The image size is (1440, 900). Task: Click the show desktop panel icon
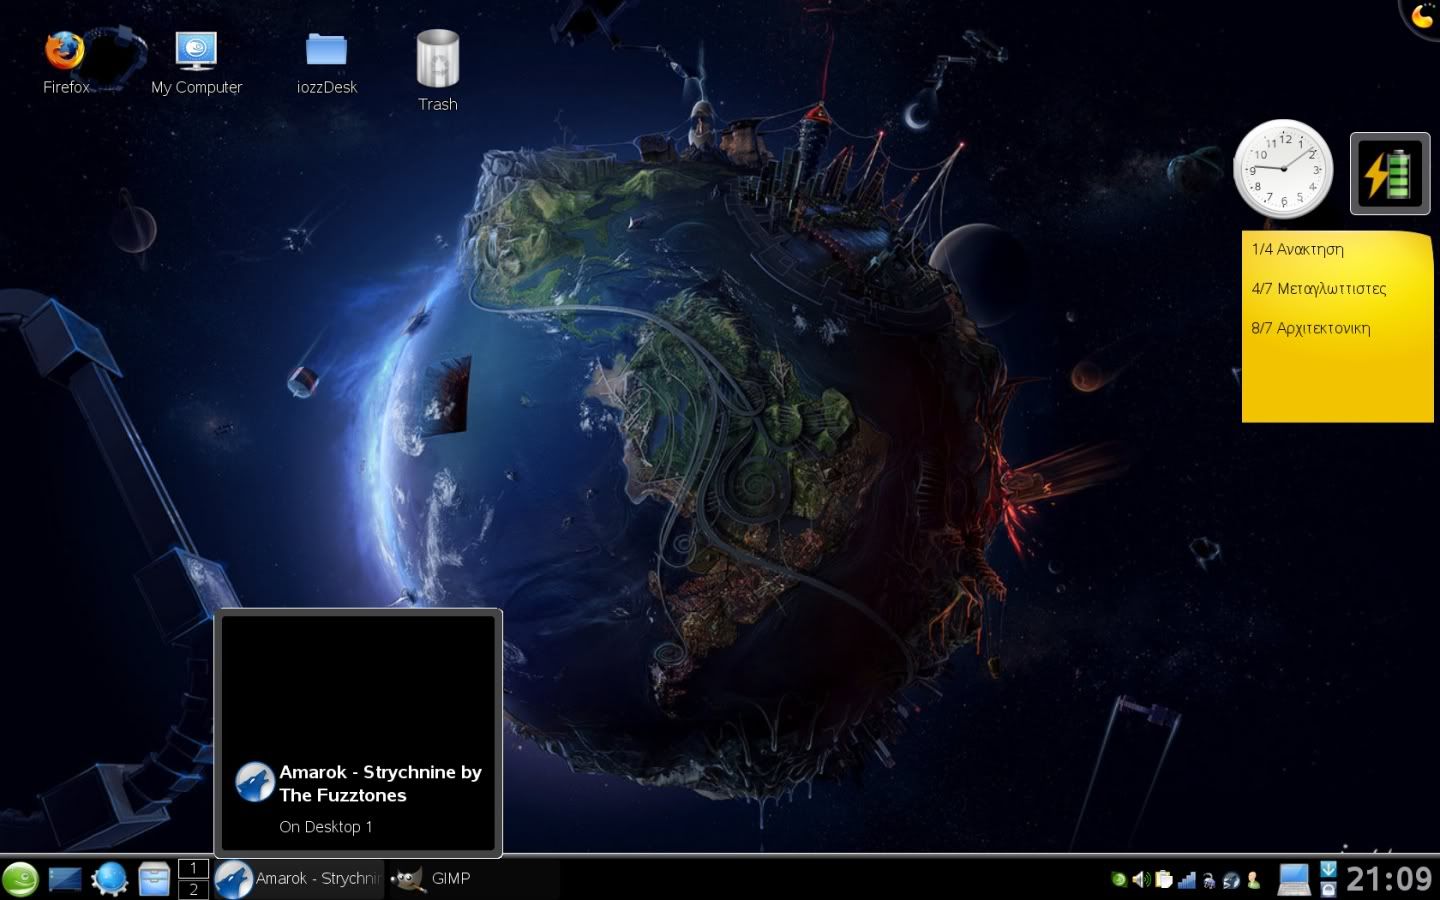tap(65, 879)
